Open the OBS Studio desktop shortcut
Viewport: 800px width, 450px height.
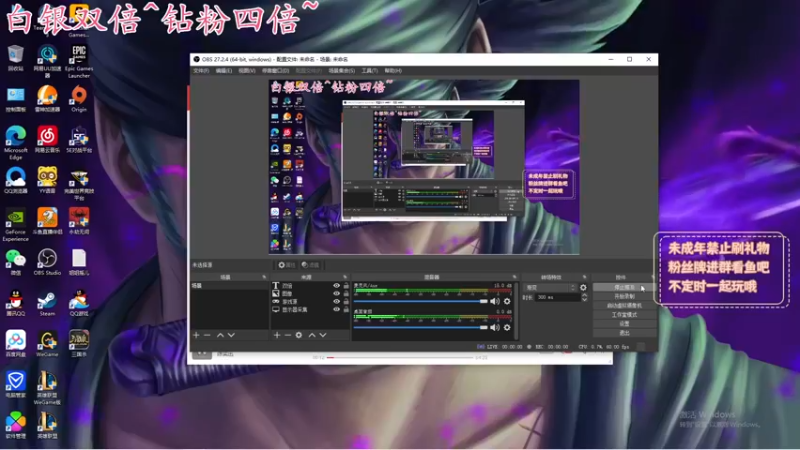[x=47, y=262]
